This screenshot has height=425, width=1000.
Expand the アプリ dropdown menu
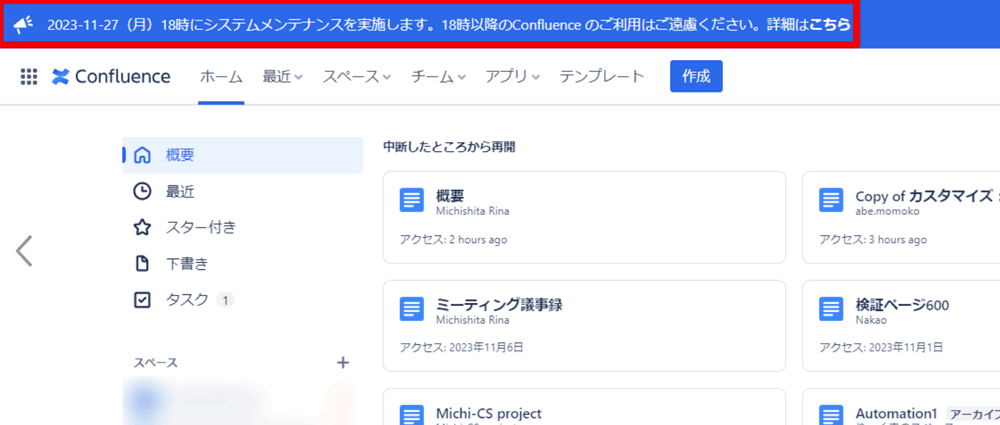[x=513, y=77]
